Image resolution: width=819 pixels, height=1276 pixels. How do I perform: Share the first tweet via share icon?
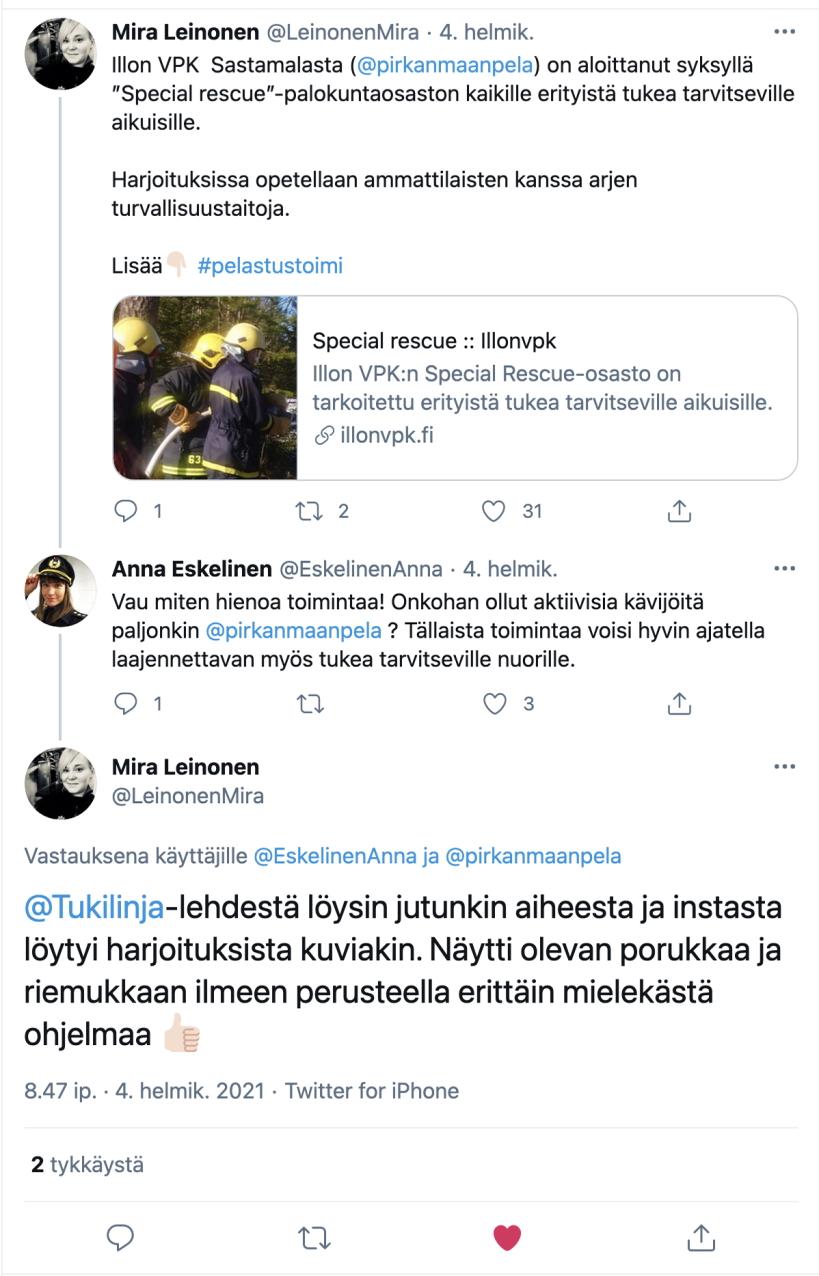(x=679, y=511)
